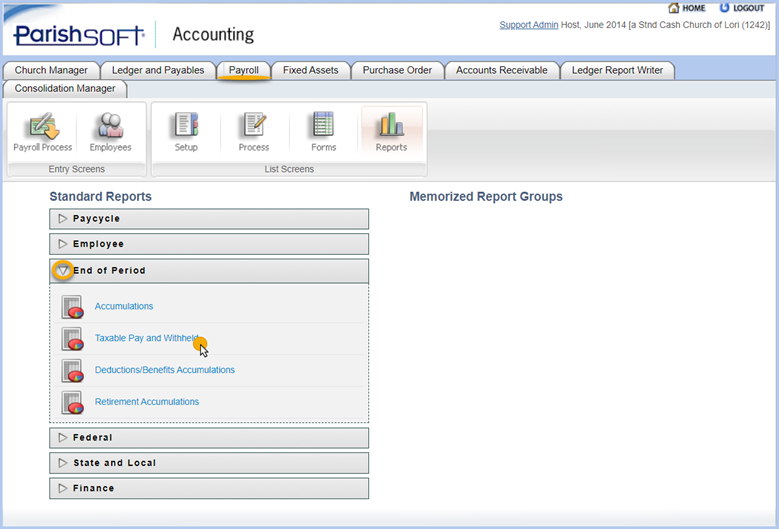The height and width of the screenshot is (529, 779).
Task: Select the Payroll tab
Action: click(243, 71)
